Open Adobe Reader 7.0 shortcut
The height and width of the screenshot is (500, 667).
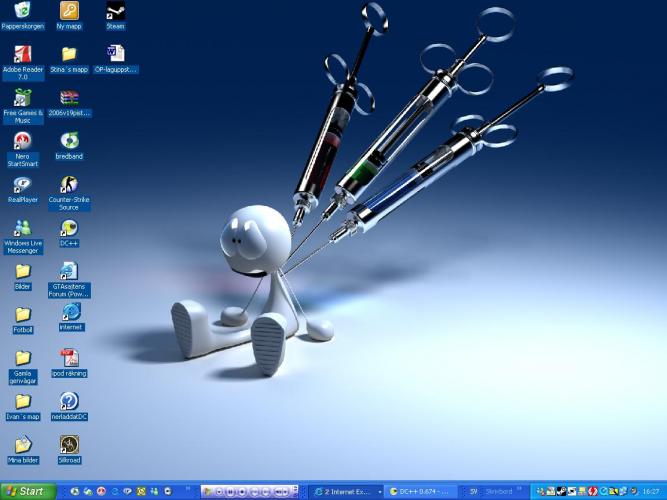[23, 54]
